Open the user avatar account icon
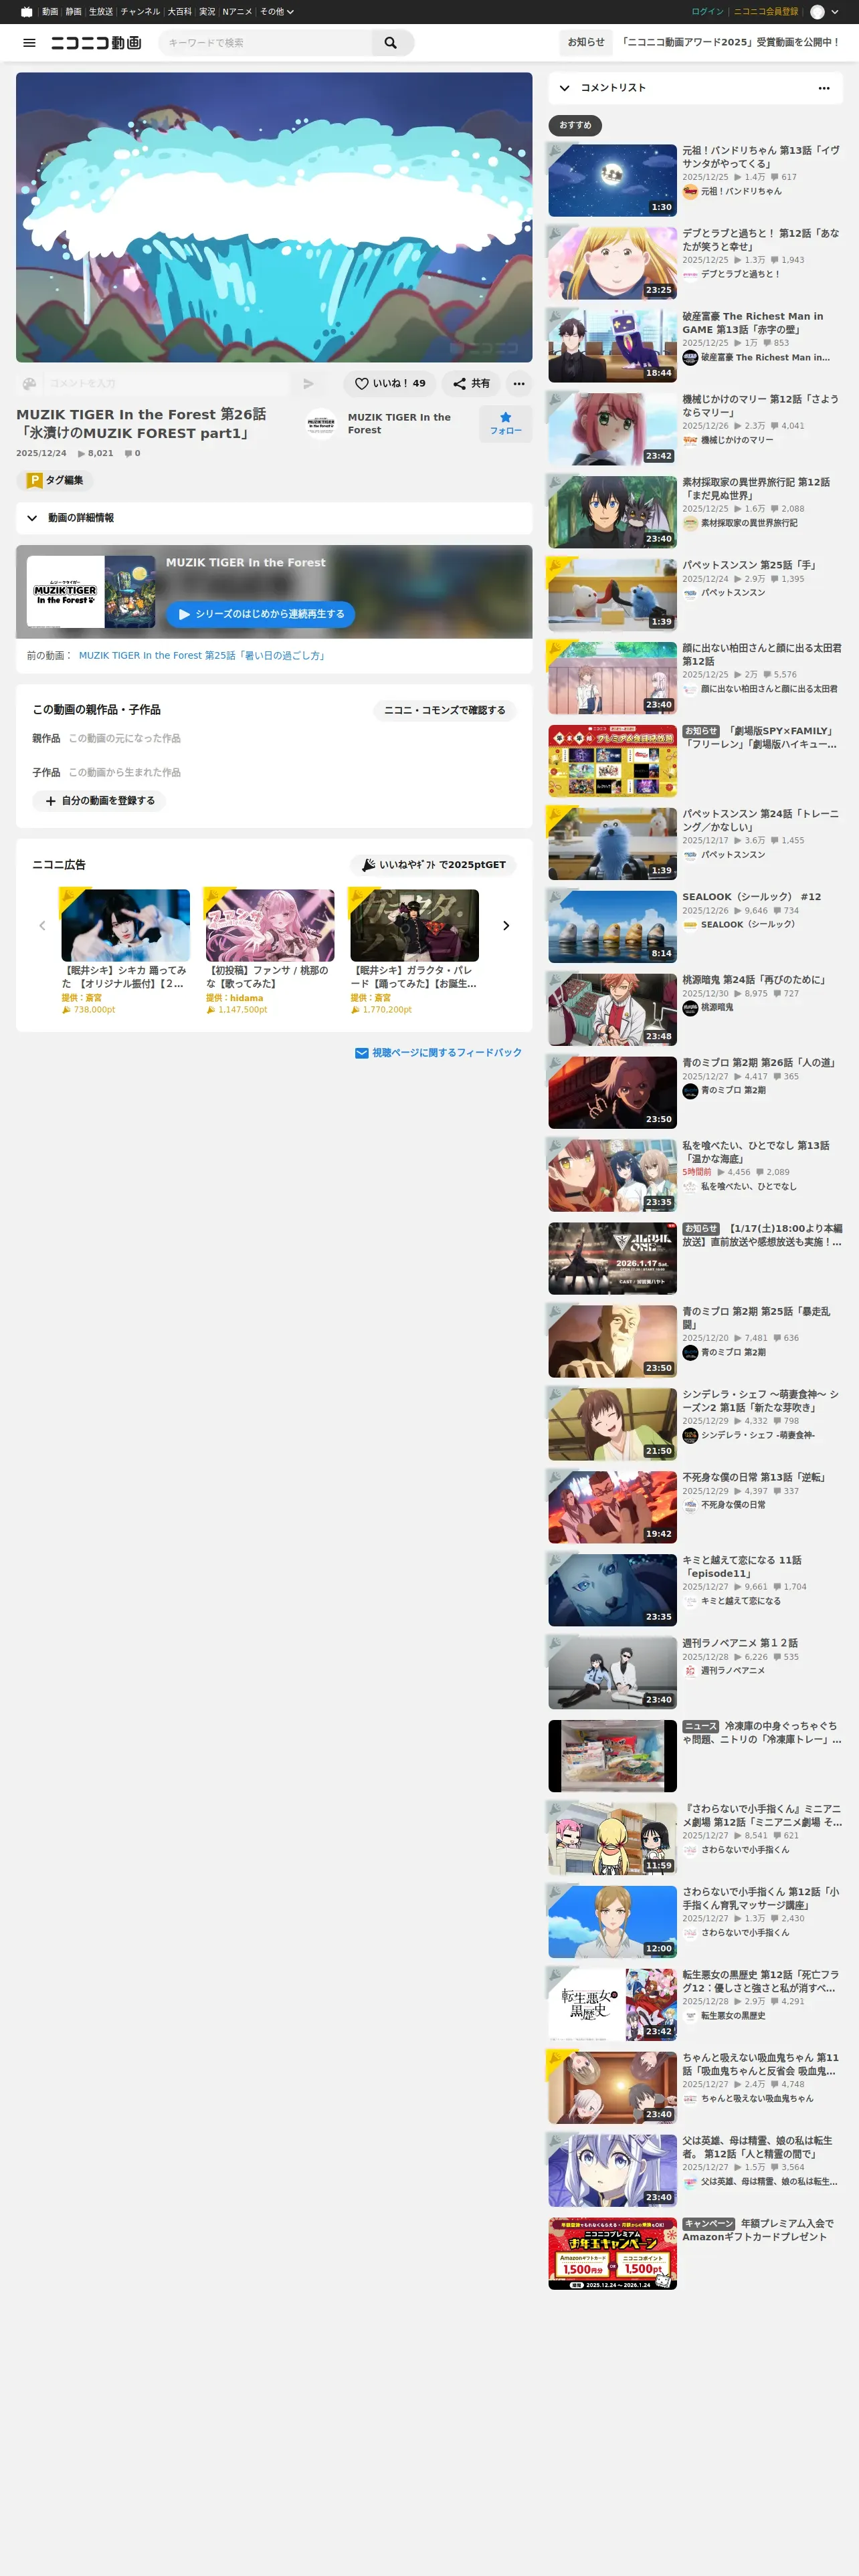This screenshot has width=859, height=2576. click(x=817, y=12)
